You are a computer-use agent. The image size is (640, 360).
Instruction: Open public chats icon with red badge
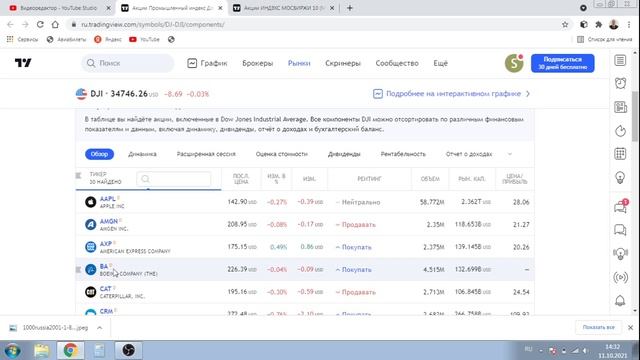coord(620,207)
